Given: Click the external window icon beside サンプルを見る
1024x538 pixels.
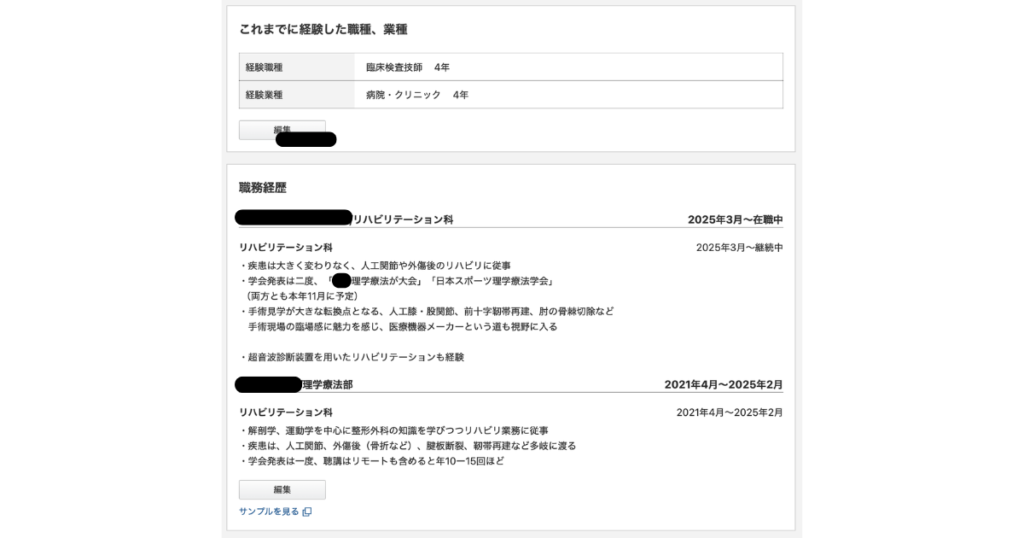Looking at the screenshot, I should (x=307, y=512).
